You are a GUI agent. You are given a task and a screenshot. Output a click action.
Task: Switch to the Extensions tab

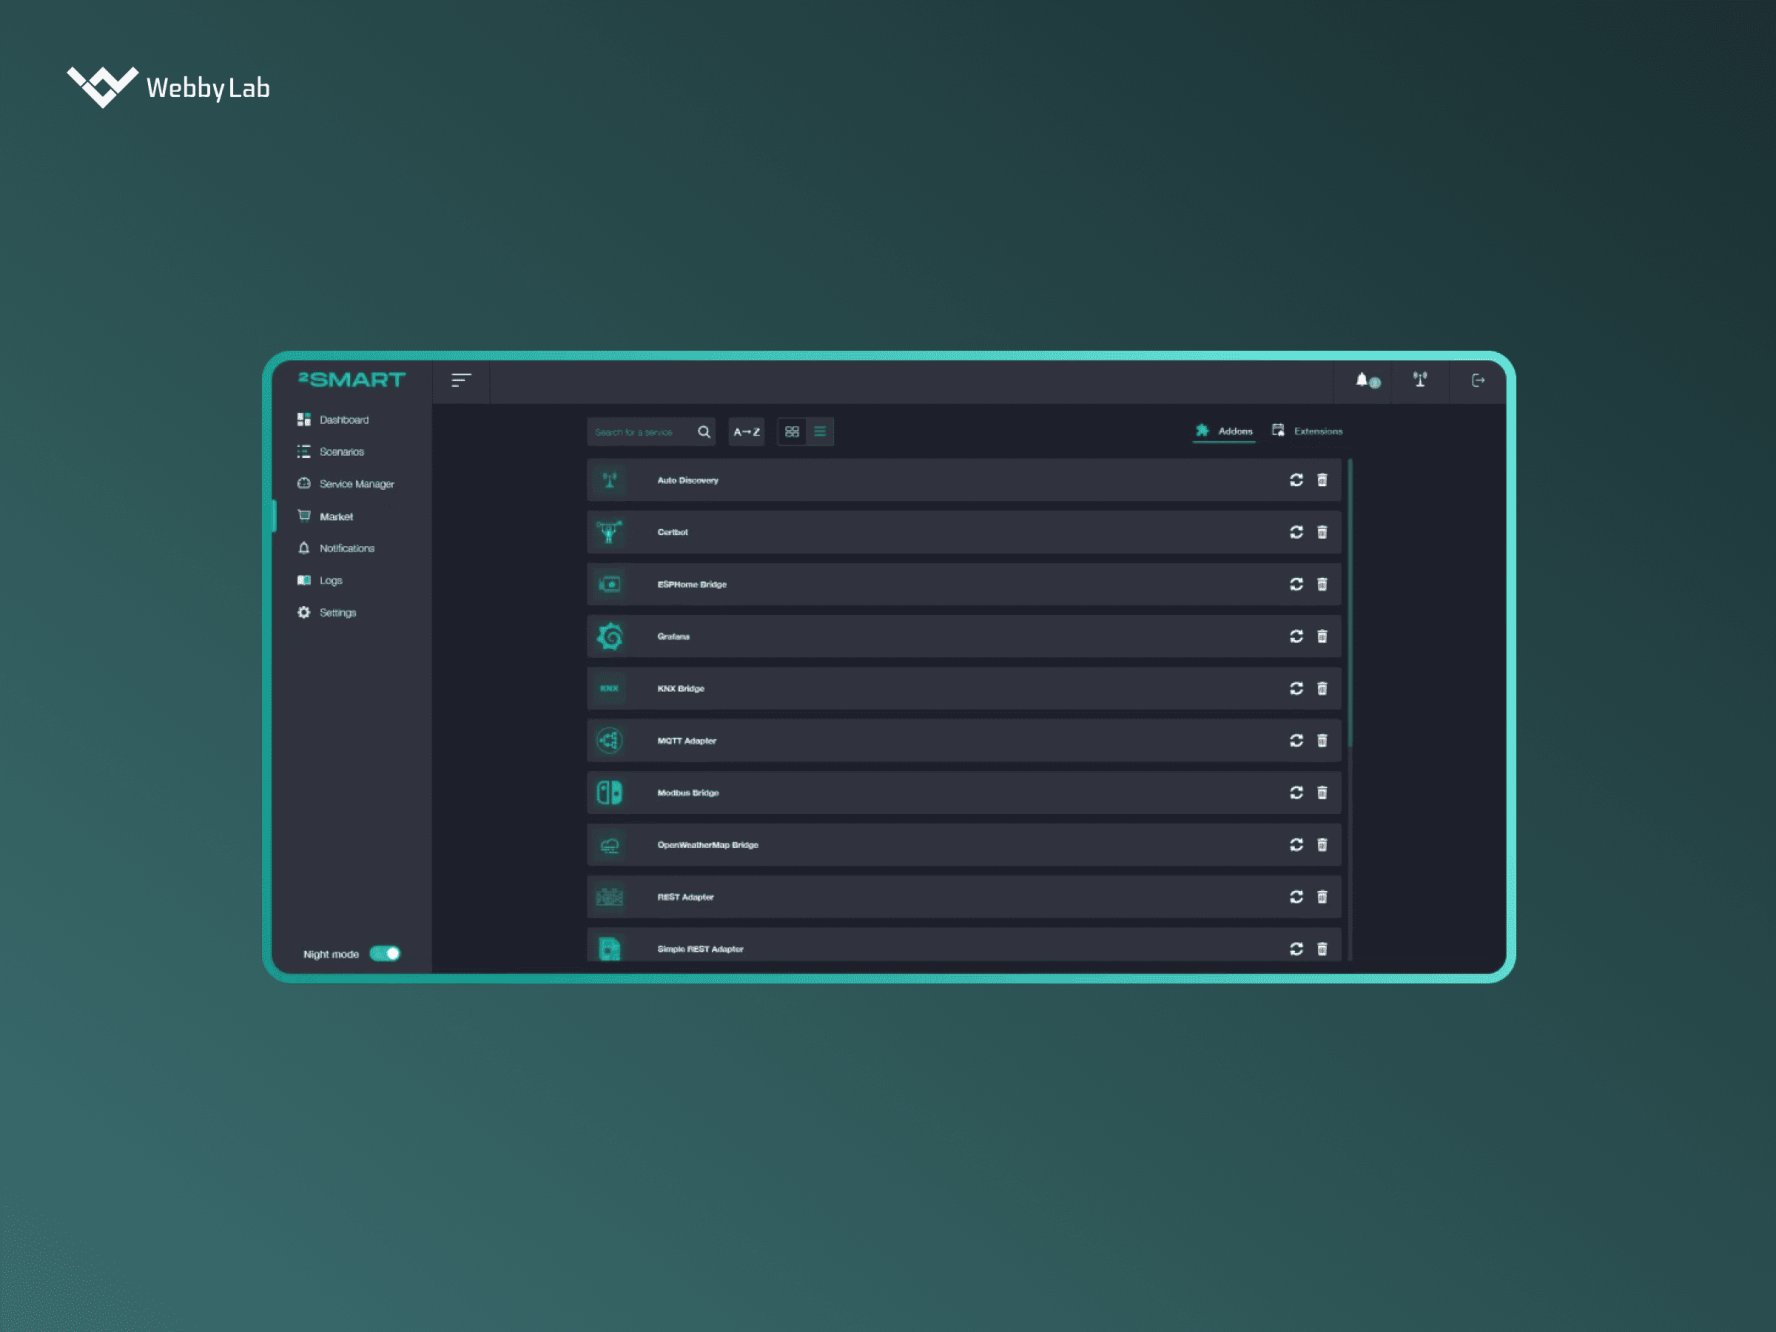click(x=1307, y=431)
